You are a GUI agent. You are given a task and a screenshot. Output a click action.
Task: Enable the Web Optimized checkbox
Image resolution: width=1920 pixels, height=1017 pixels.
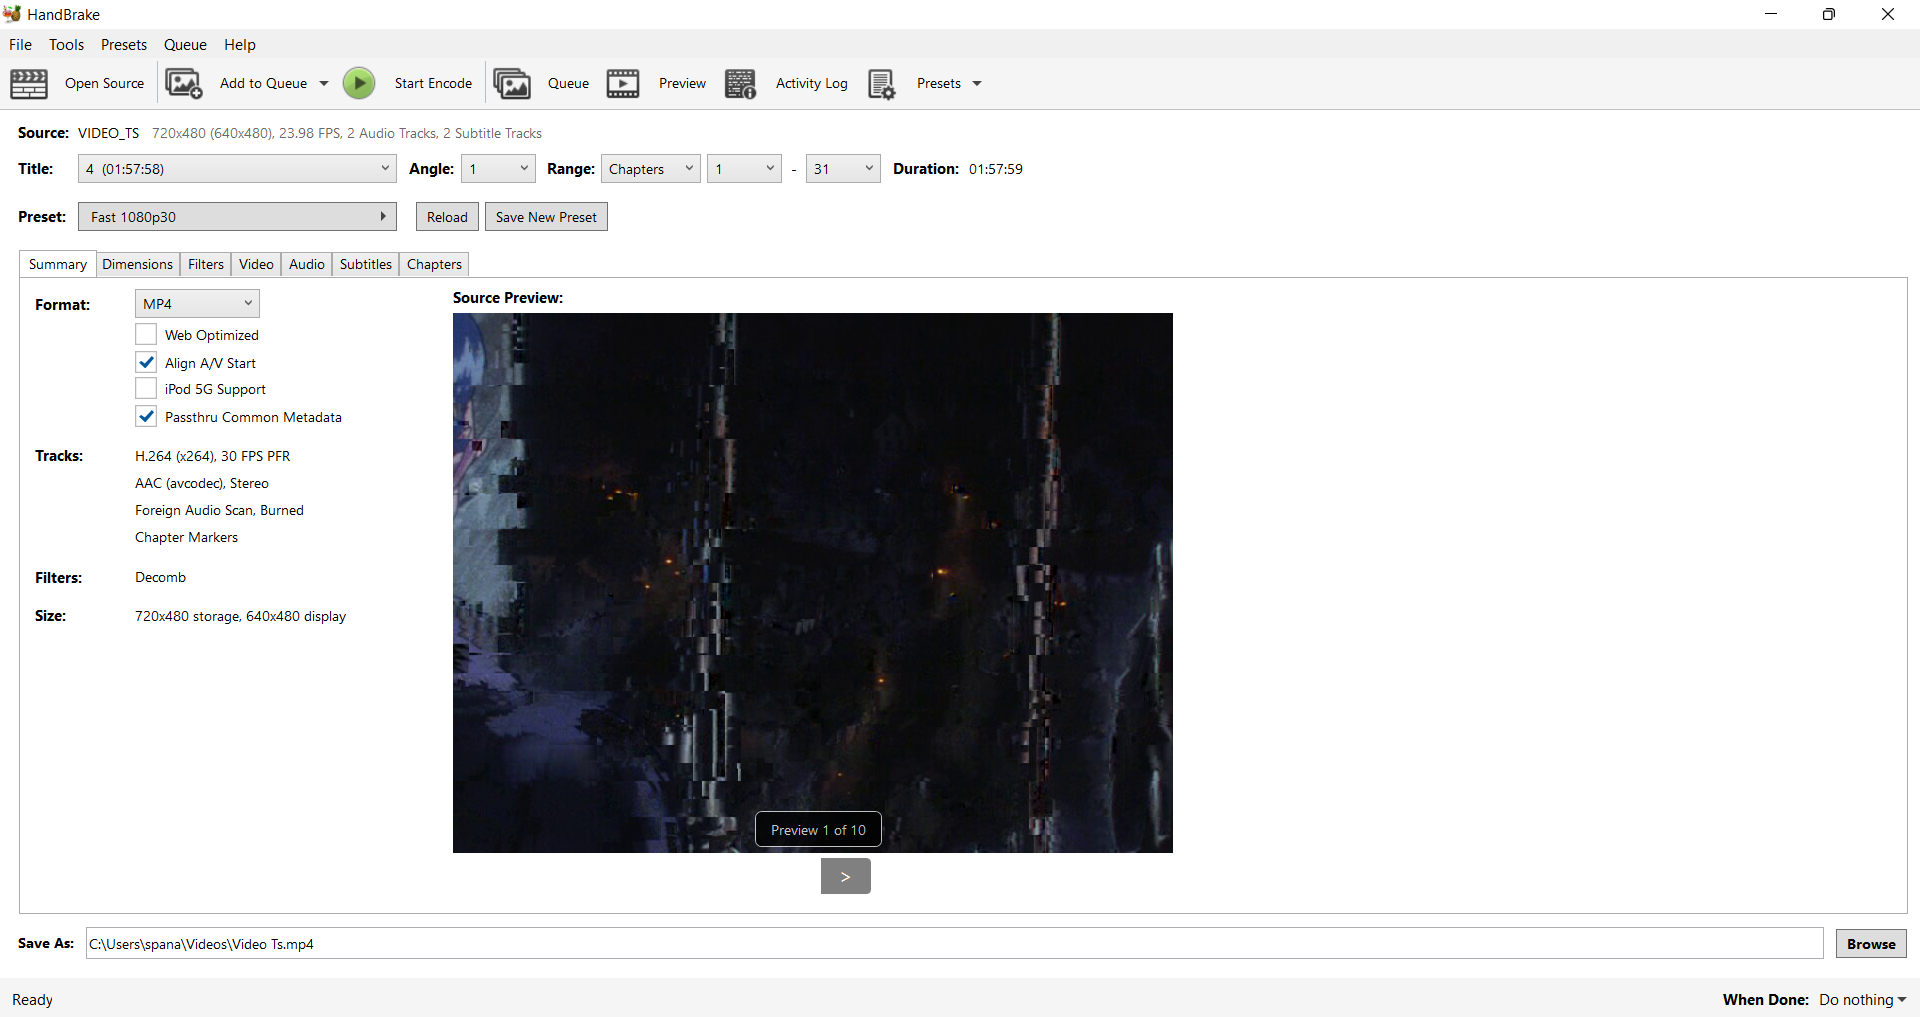(146, 334)
